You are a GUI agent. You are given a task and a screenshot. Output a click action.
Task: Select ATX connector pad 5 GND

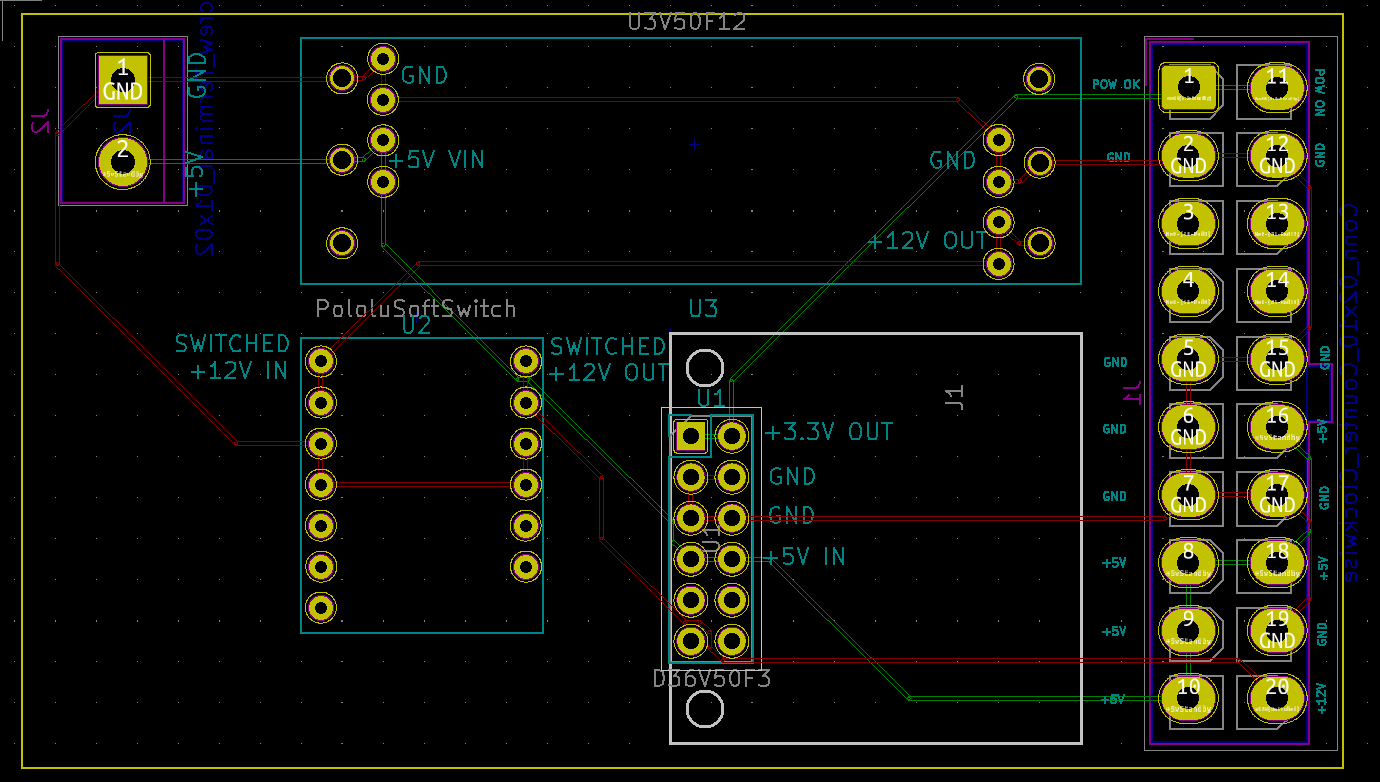tap(1188, 358)
